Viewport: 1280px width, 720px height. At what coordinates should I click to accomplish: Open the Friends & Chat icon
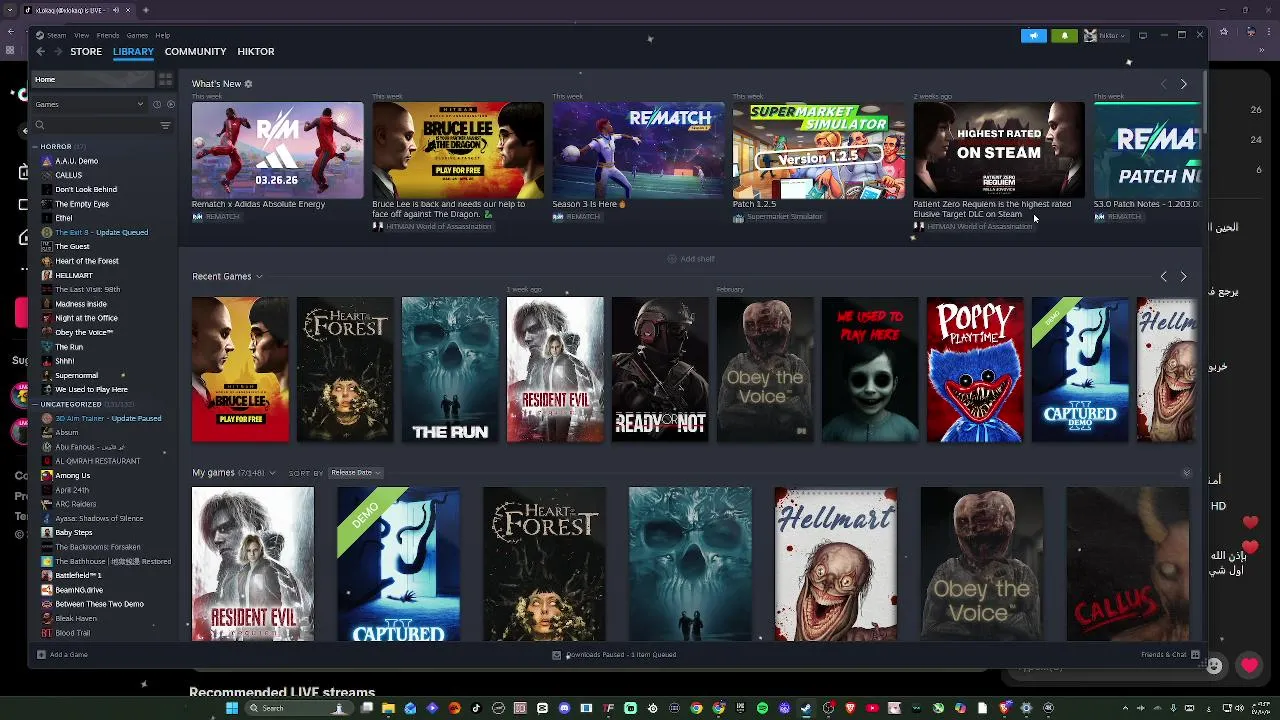pyautogui.click(x=1195, y=655)
